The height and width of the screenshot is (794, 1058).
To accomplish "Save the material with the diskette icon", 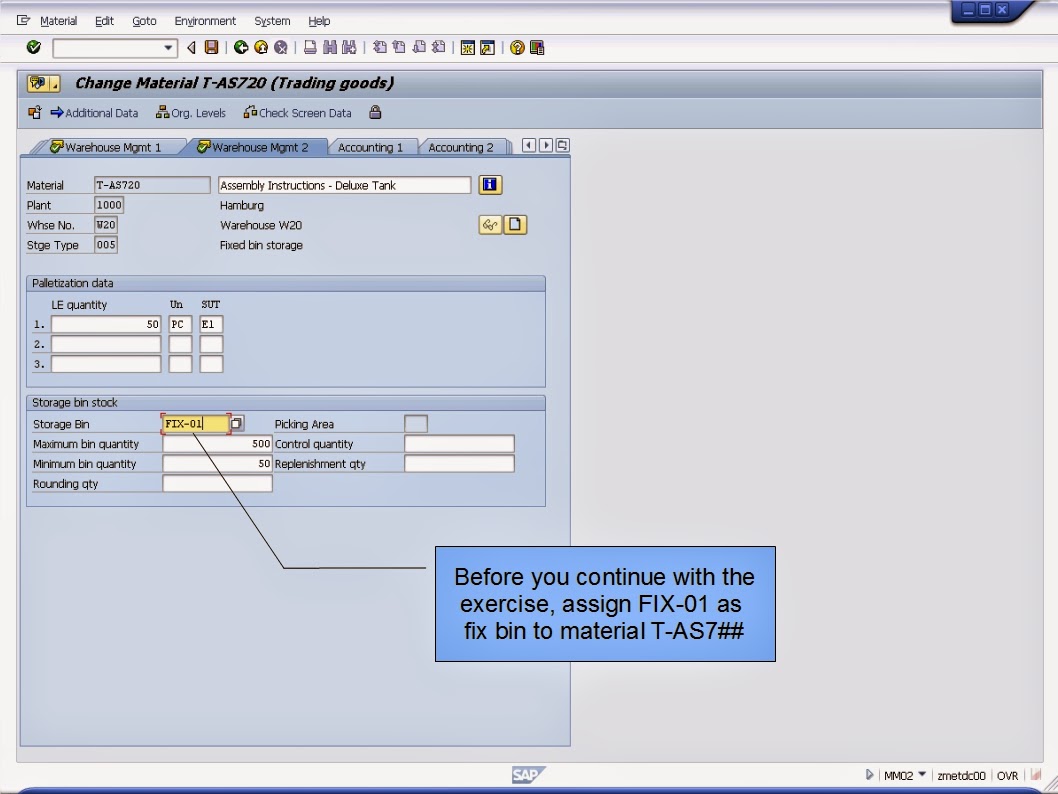I will [x=211, y=47].
